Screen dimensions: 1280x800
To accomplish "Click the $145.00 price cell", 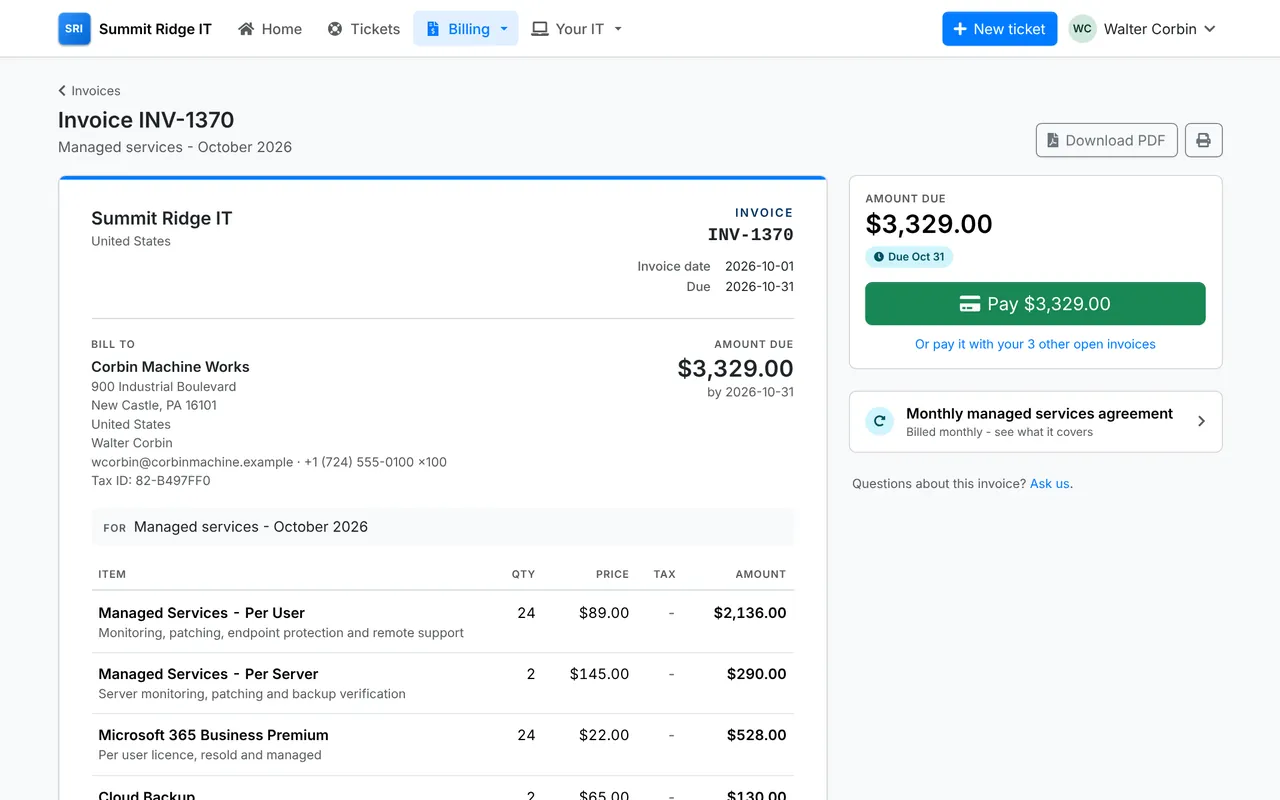I will (x=599, y=674).
